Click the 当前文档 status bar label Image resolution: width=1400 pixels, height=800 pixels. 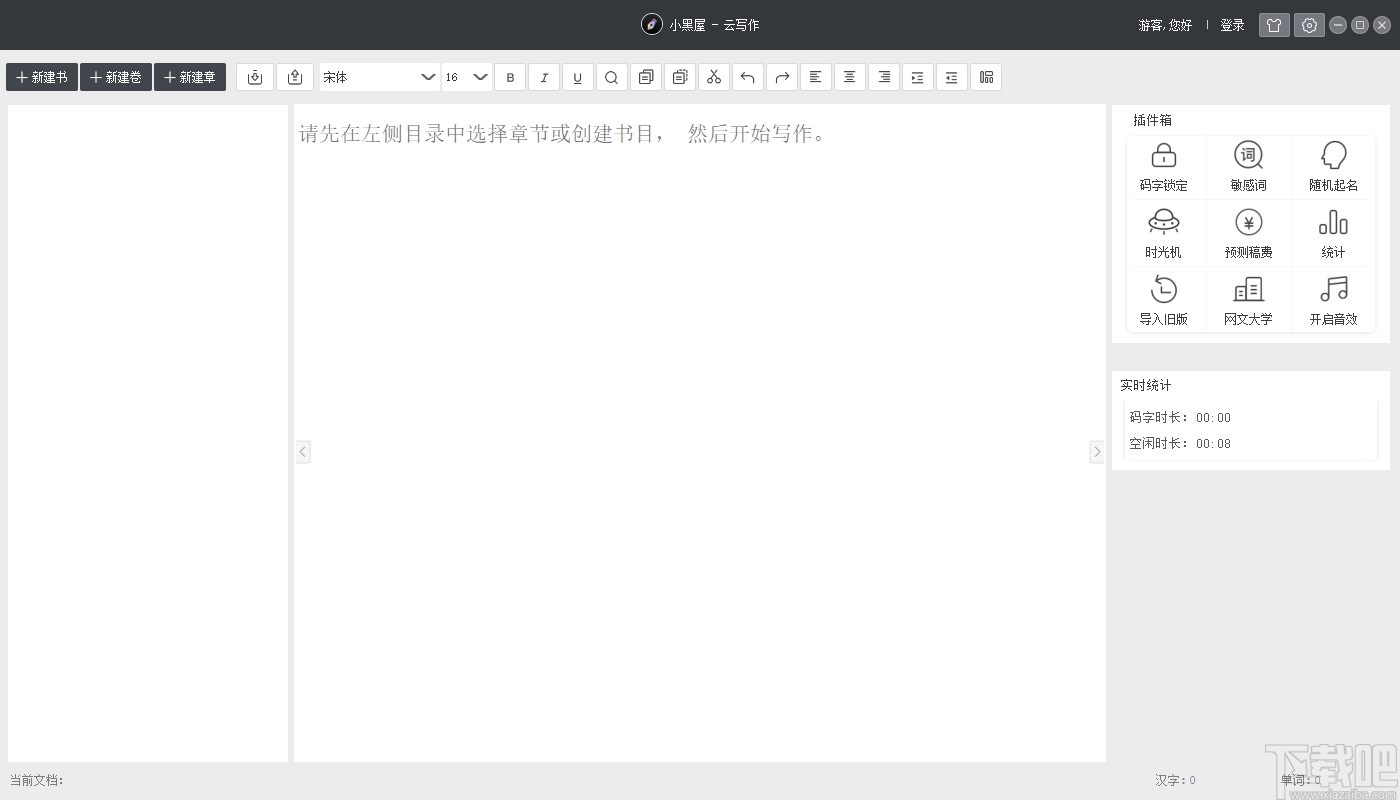[37, 780]
